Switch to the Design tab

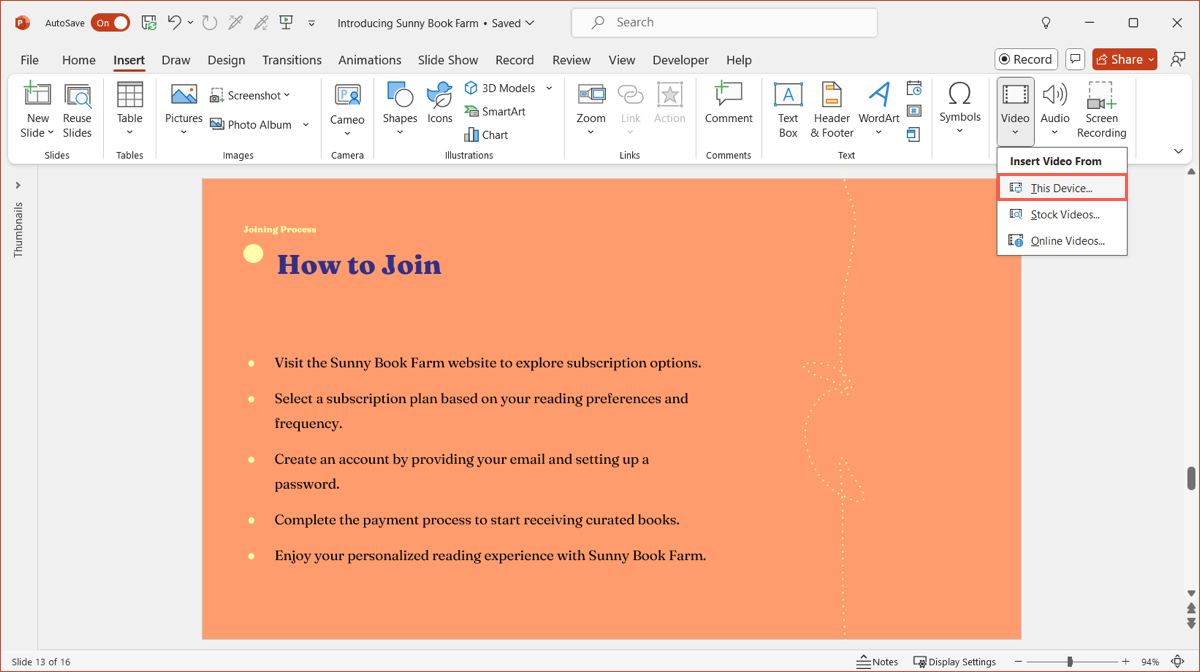[x=226, y=60]
